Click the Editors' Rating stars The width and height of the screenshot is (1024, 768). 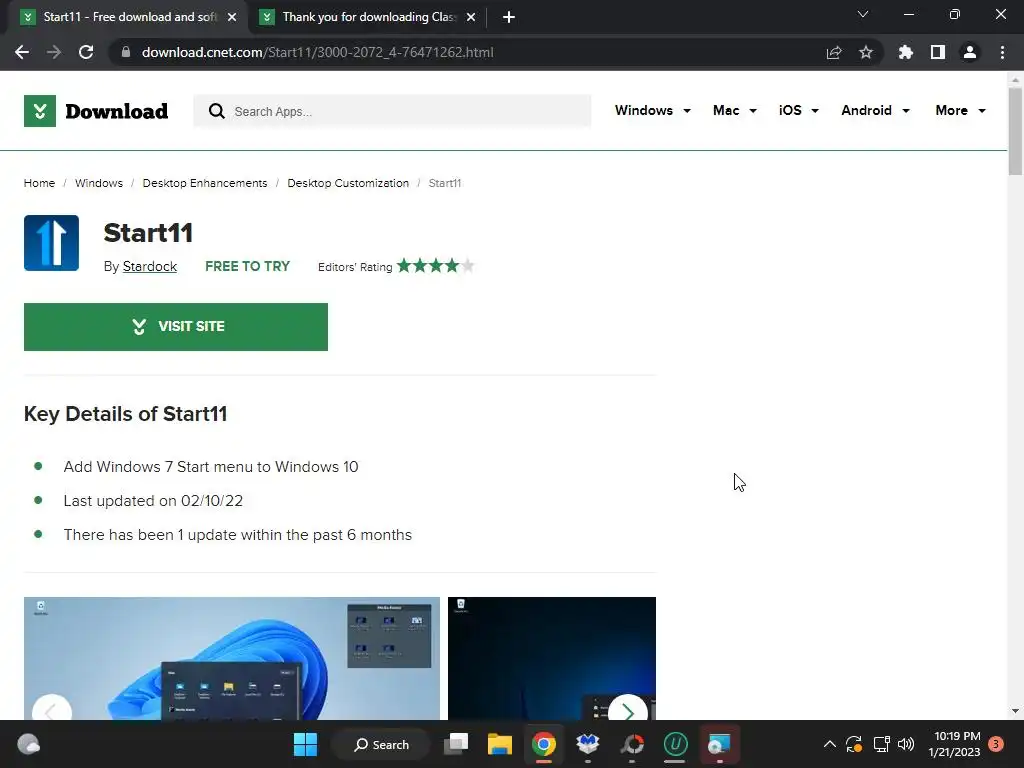click(436, 266)
